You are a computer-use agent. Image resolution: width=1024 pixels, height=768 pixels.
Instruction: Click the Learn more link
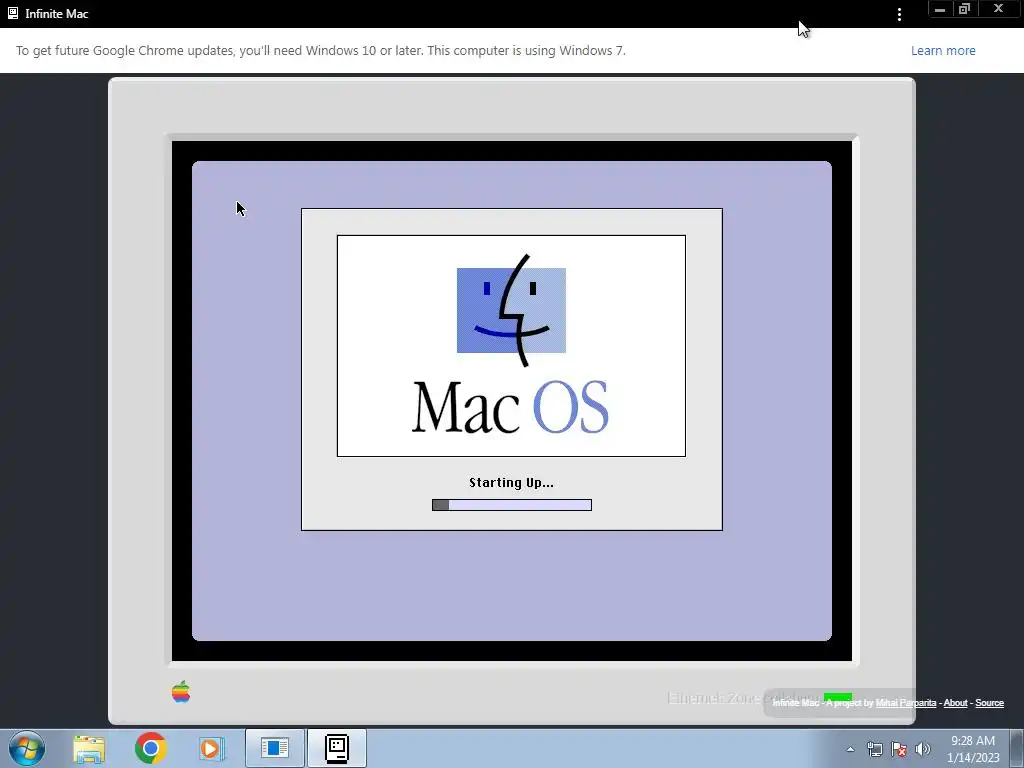[942, 50]
